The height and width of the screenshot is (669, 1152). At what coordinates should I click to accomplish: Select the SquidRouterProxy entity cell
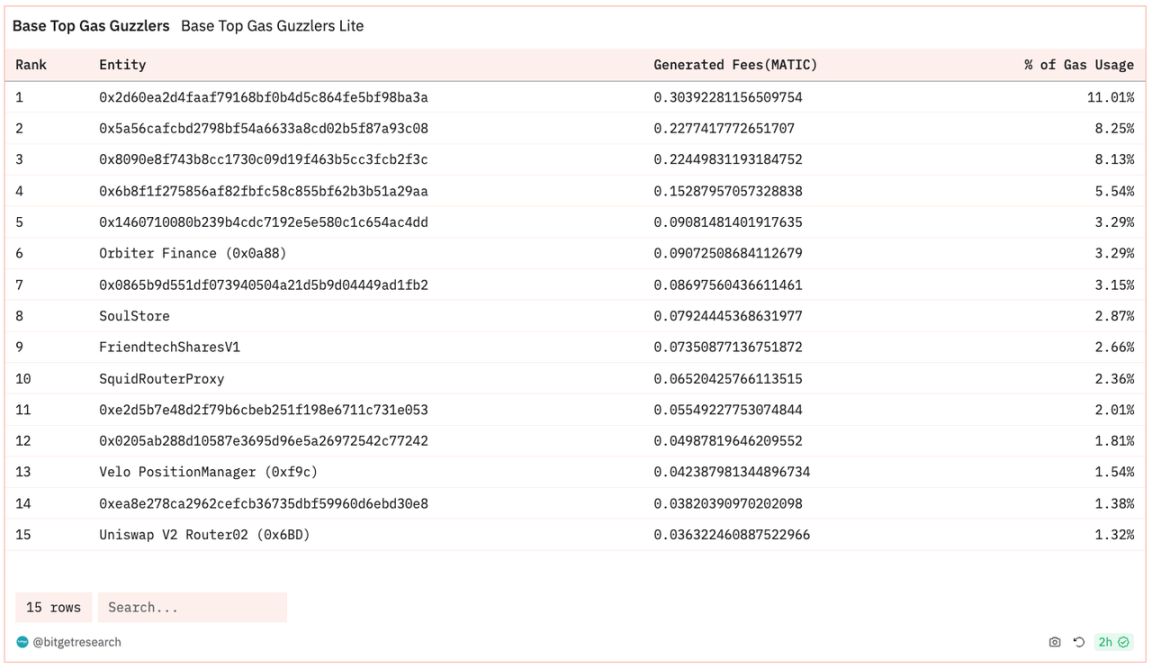pos(162,379)
